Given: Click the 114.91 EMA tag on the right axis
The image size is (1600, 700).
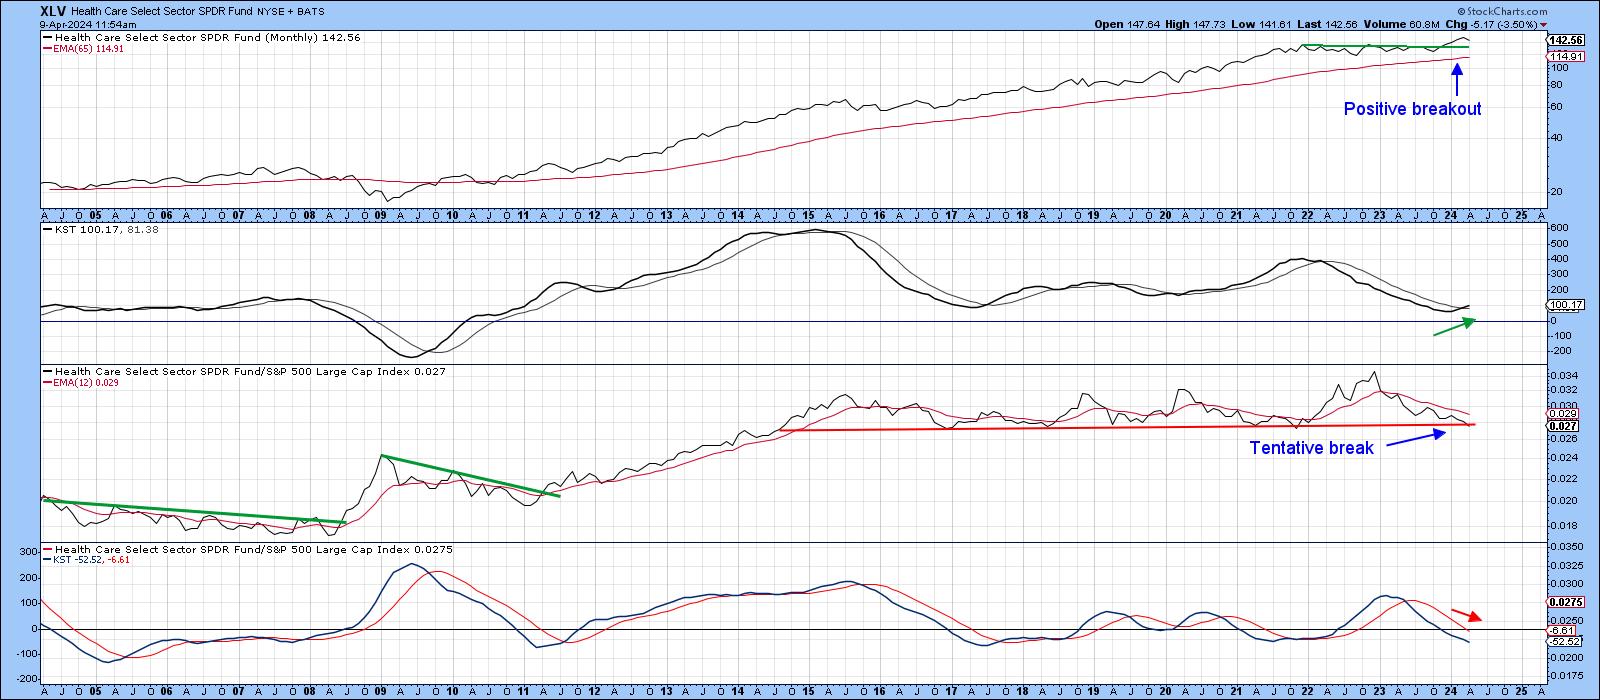Looking at the screenshot, I should [x=1563, y=57].
